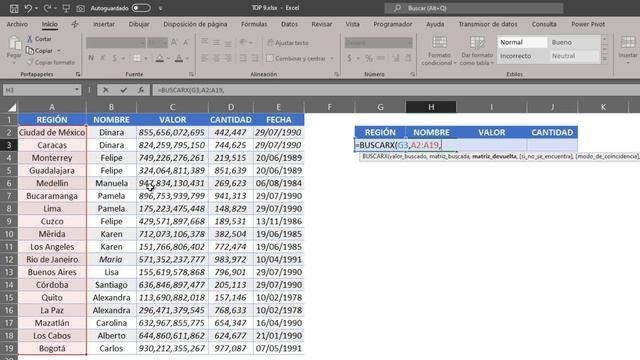Open Dar formato como tabla
Screen dimensions: 640x360
point(477,51)
